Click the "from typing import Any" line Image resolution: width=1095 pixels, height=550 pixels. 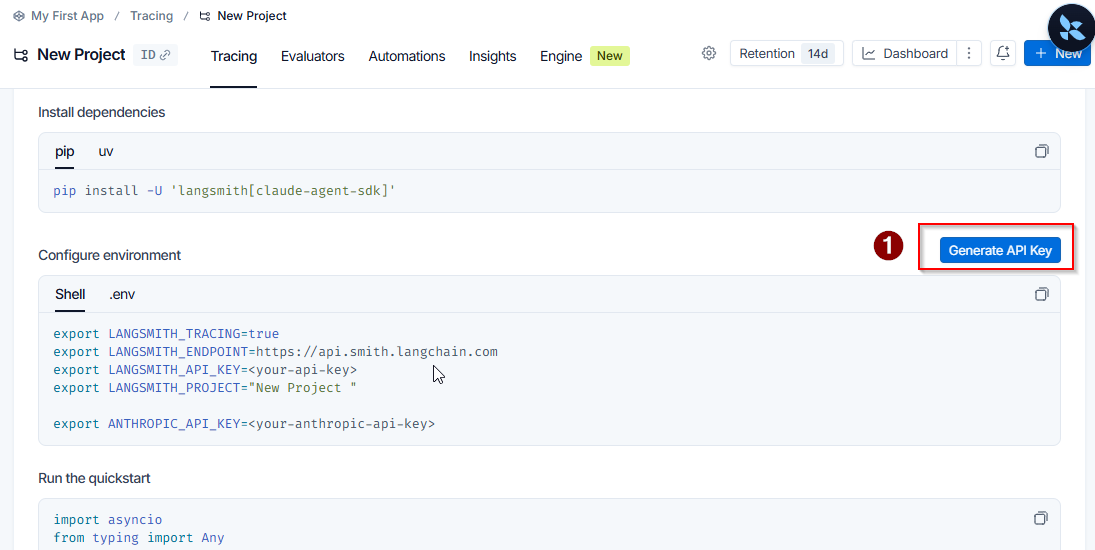139,537
